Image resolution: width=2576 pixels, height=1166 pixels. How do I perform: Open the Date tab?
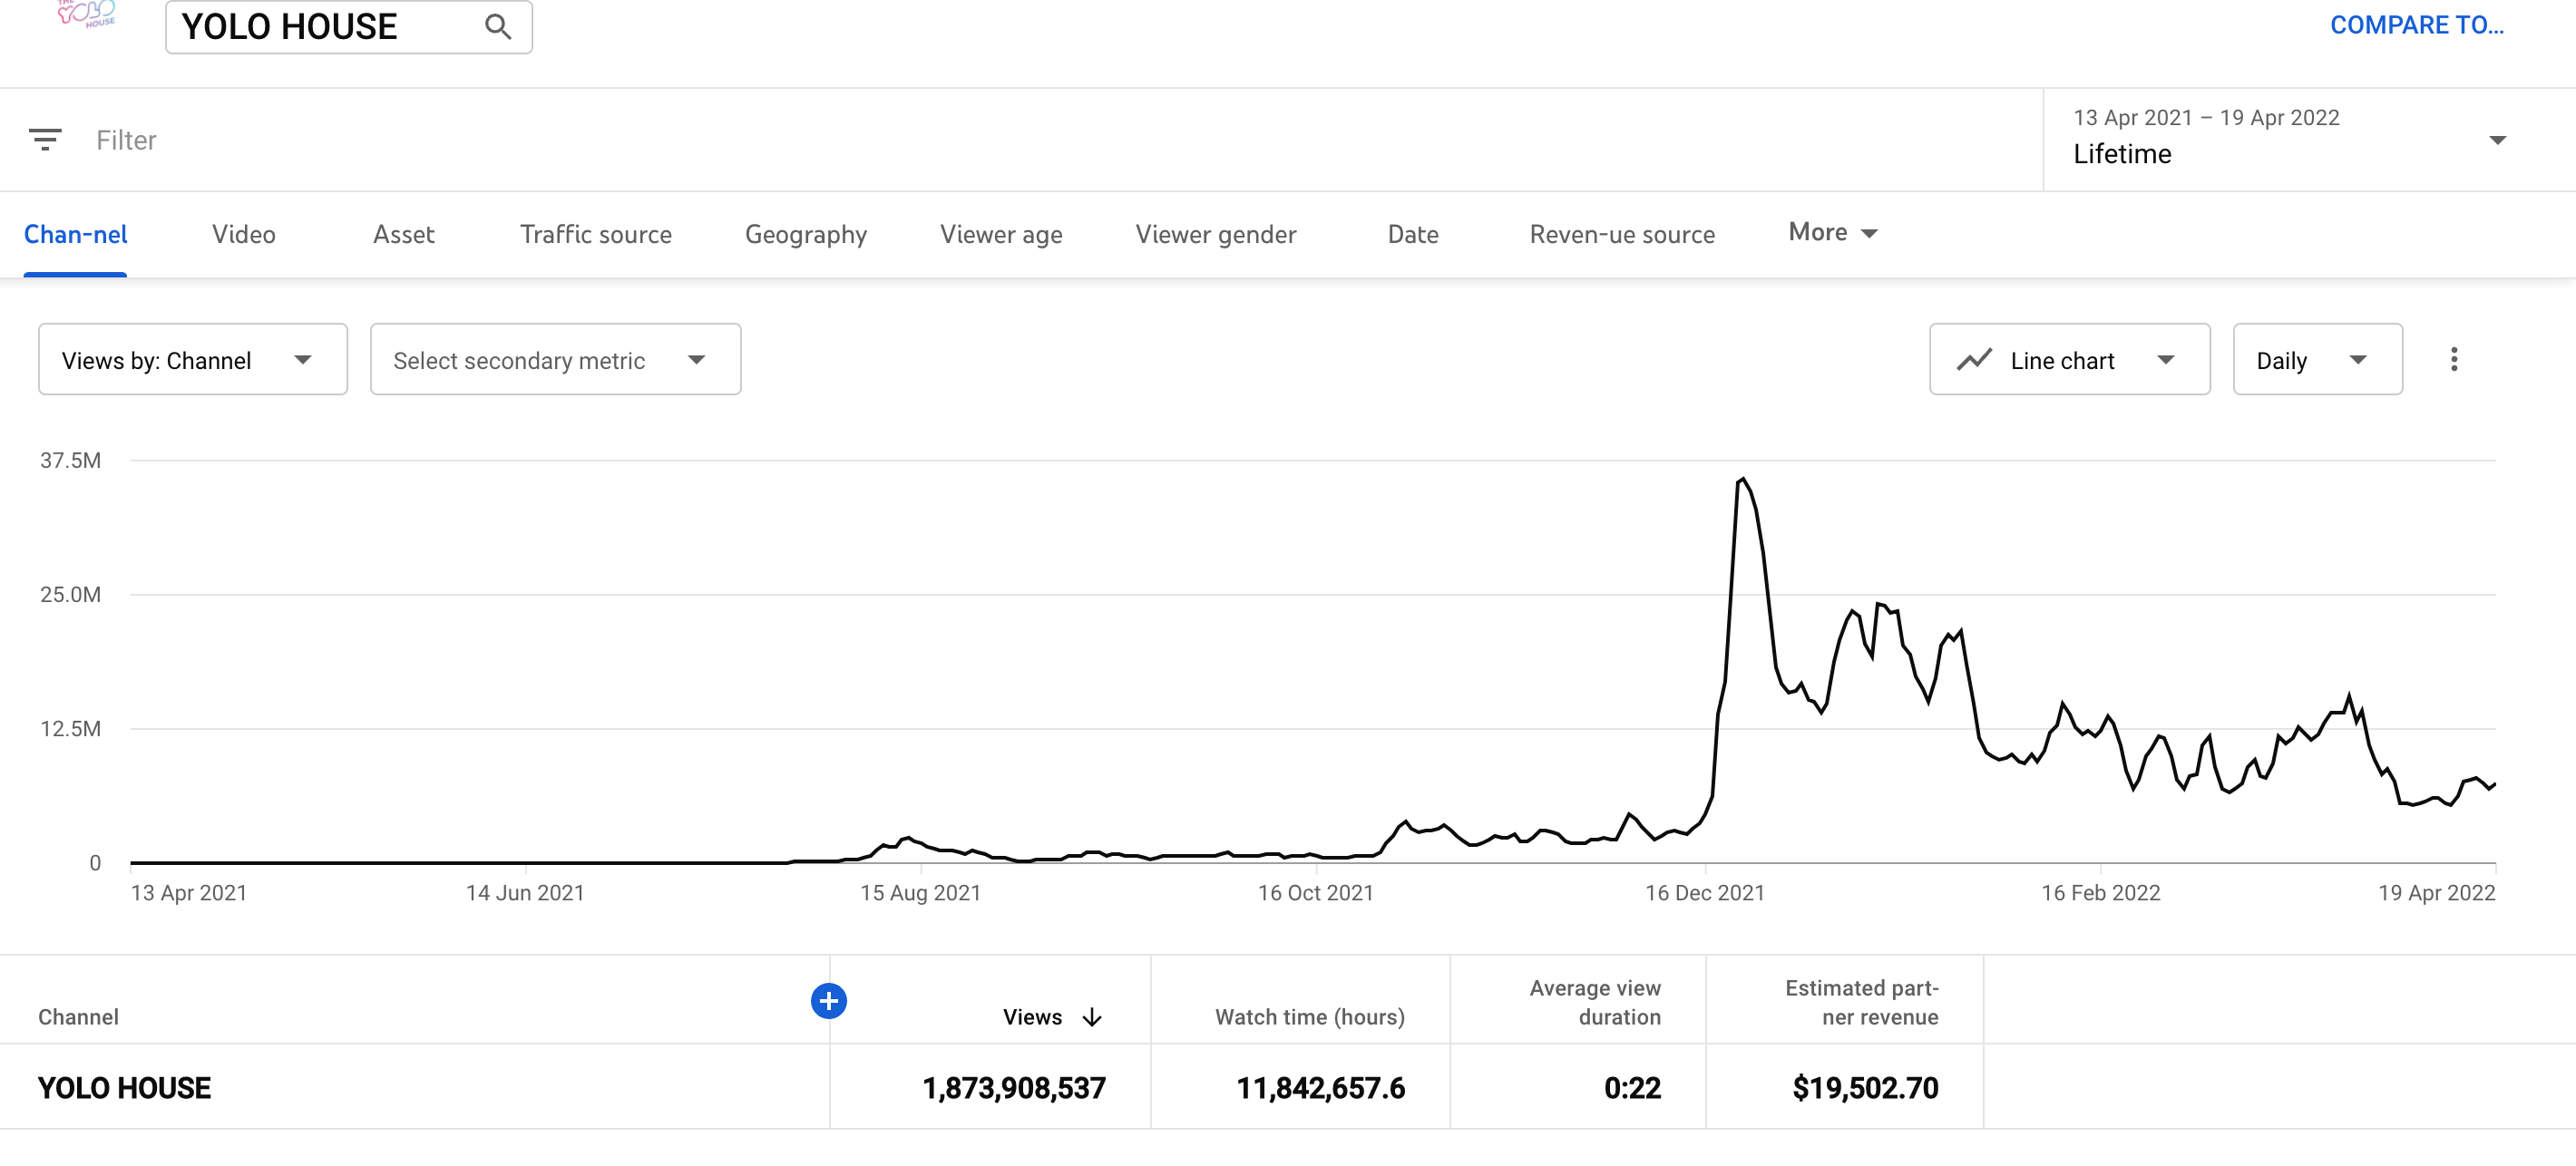(x=1412, y=234)
